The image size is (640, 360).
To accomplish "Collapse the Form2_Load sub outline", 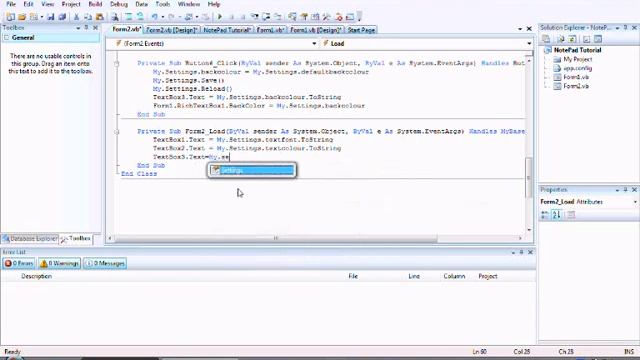I will (x=117, y=131).
